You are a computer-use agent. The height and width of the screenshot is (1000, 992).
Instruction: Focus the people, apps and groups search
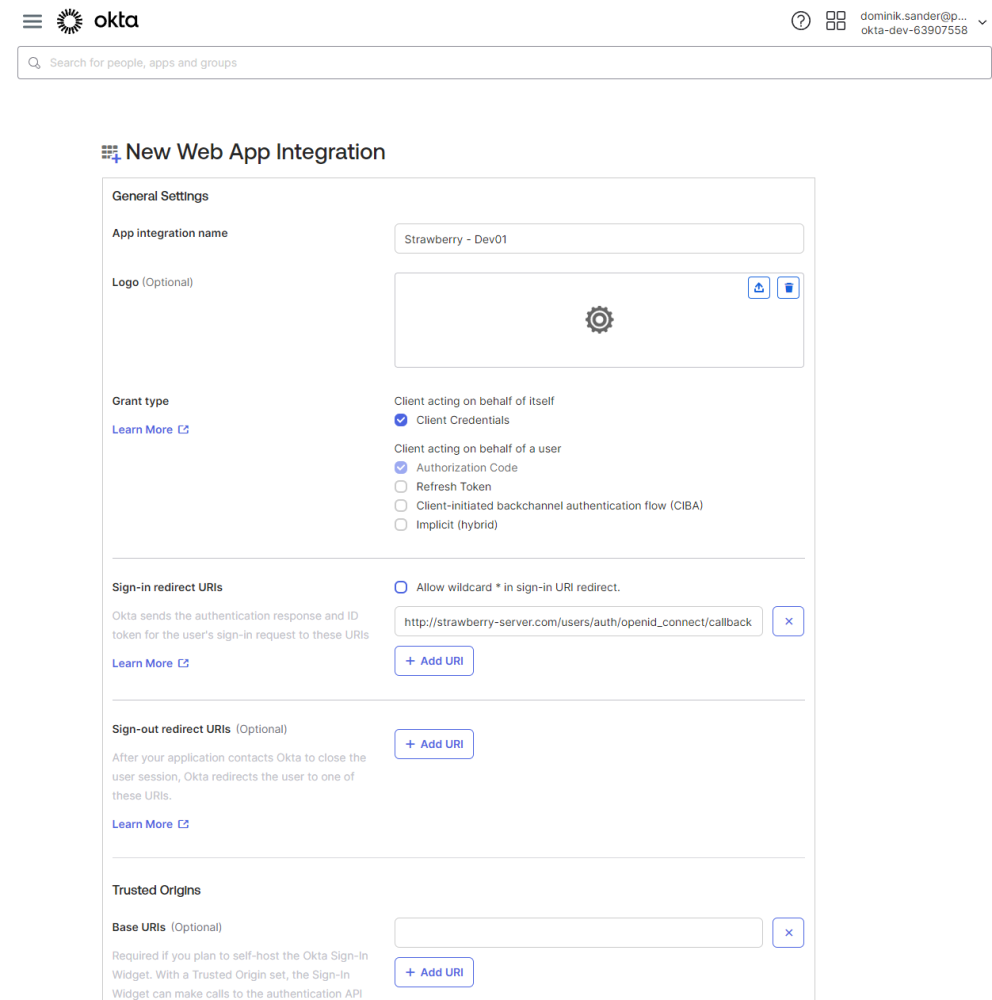[504, 63]
